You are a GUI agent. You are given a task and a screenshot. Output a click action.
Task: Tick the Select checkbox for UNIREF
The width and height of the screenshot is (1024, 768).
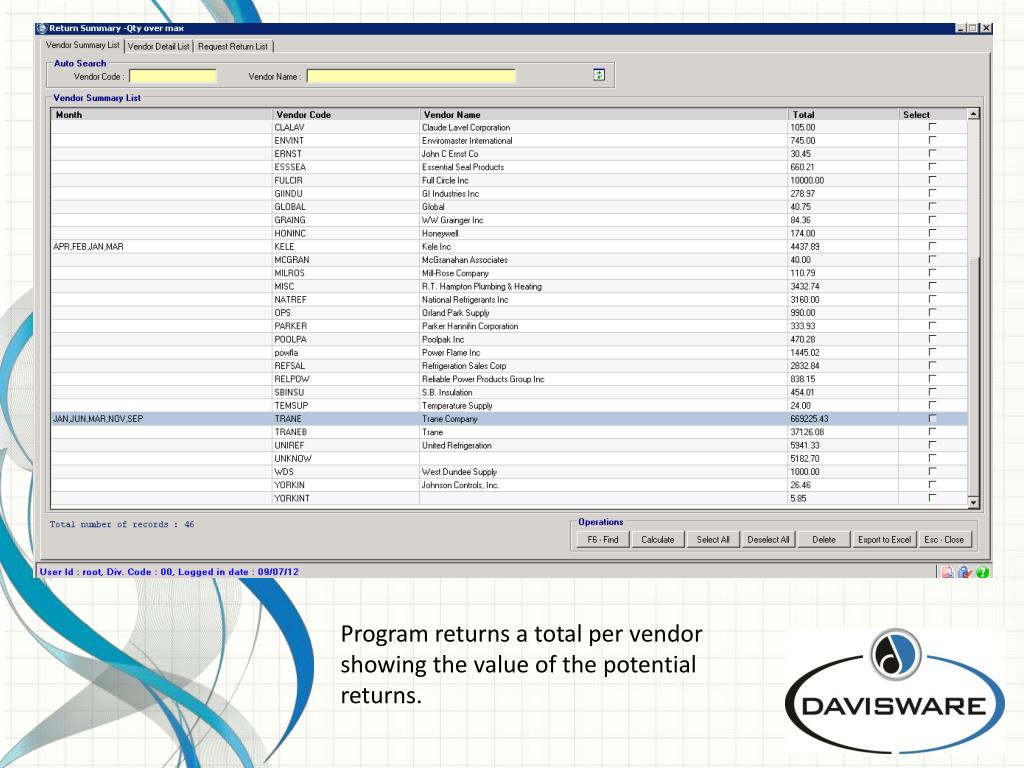coord(932,444)
